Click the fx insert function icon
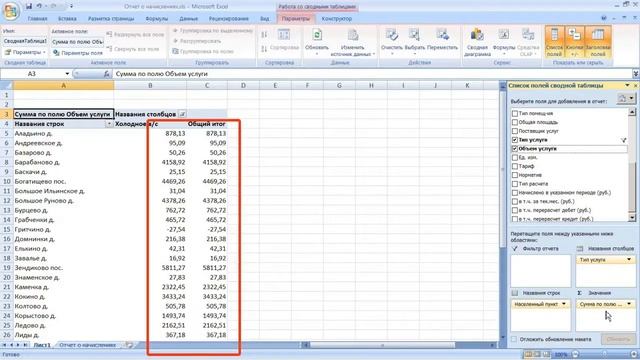This screenshot has height=360, width=640. 107,74
